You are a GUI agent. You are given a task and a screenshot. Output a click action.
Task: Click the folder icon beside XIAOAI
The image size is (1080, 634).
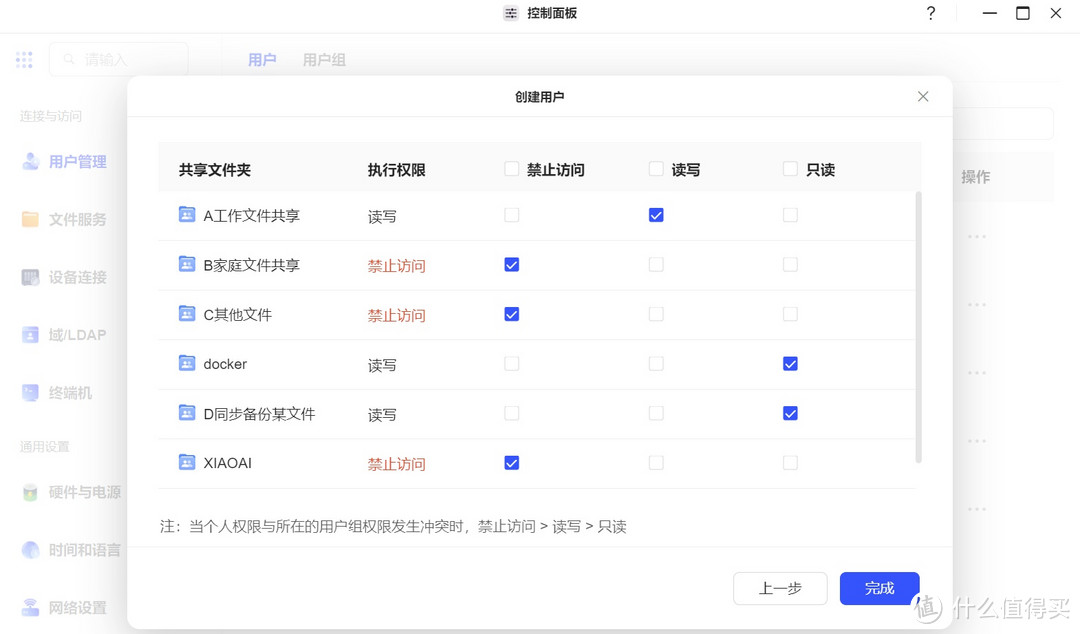click(x=187, y=462)
